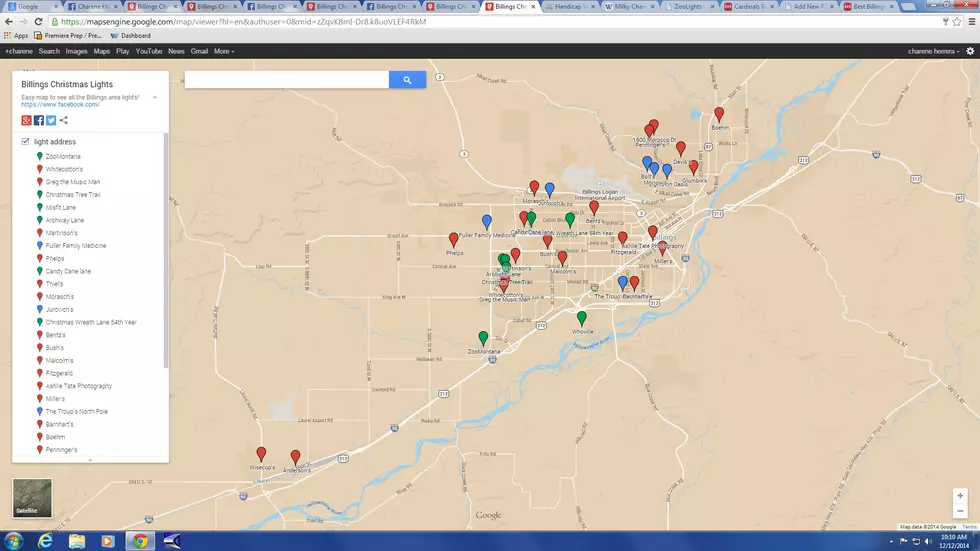Open the Terms link on map
The image size is (980, 551).
pyautogui.click(x=969, y=527)
